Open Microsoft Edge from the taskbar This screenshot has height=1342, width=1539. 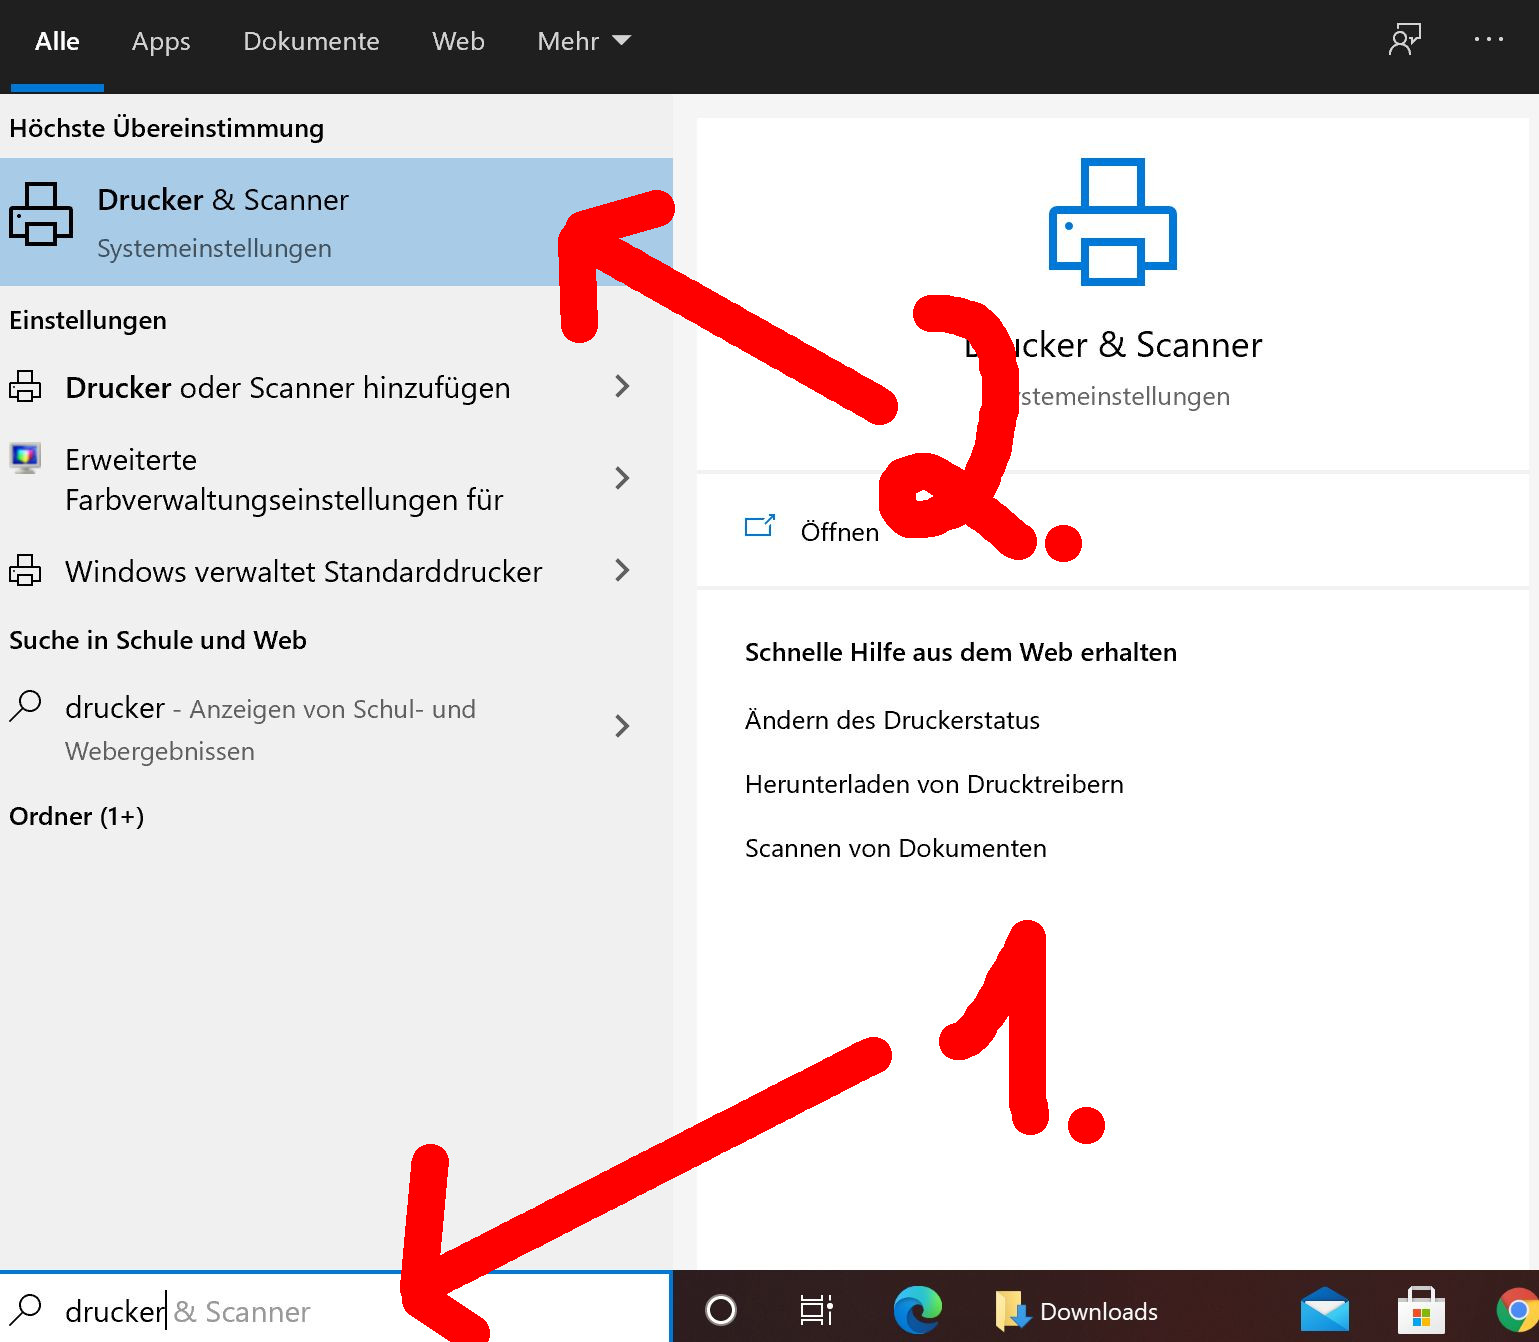tap(917, 1310)
